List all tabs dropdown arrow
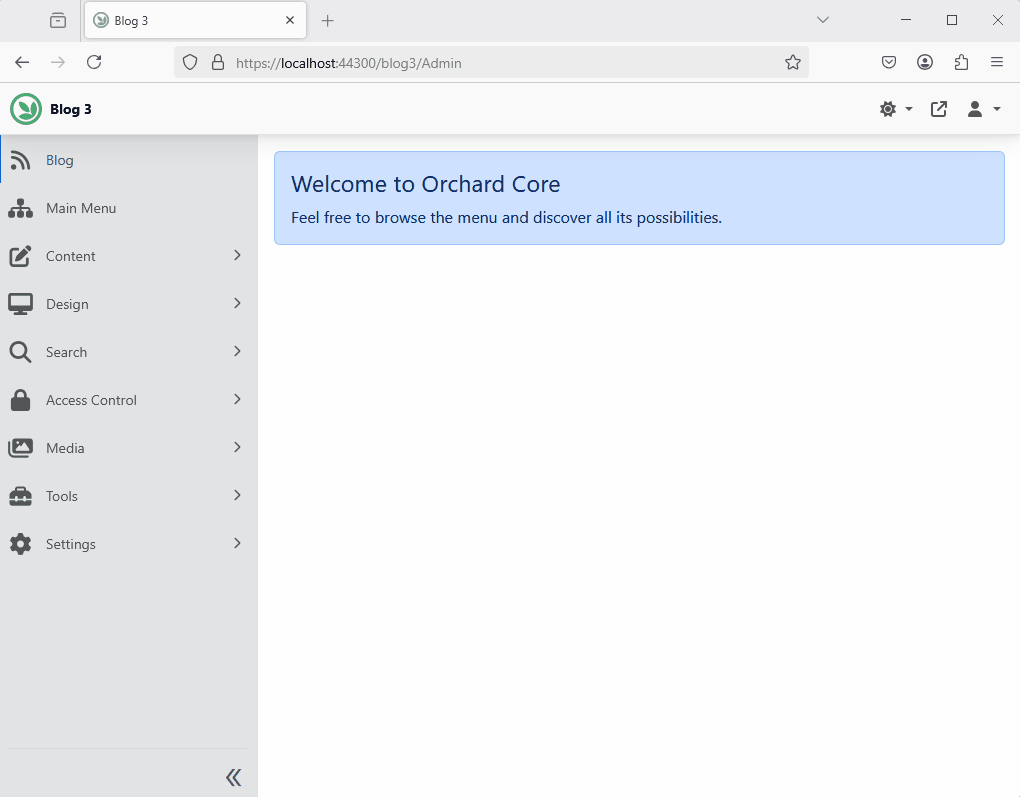Image resolution: width=1020 pixels, height=797 pixels. [x=823, y=20]
